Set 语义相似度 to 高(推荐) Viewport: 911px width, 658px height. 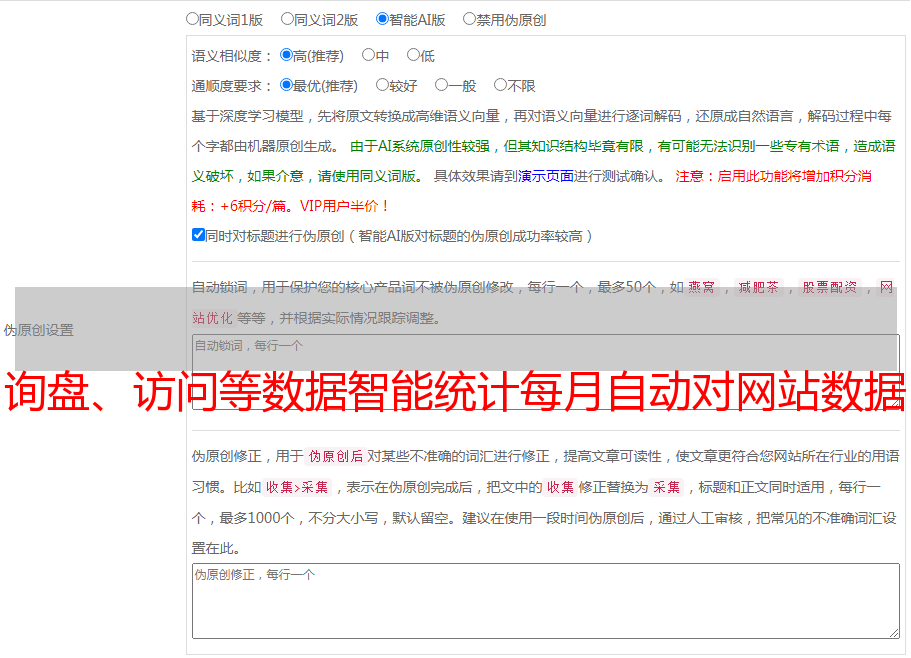286,55
